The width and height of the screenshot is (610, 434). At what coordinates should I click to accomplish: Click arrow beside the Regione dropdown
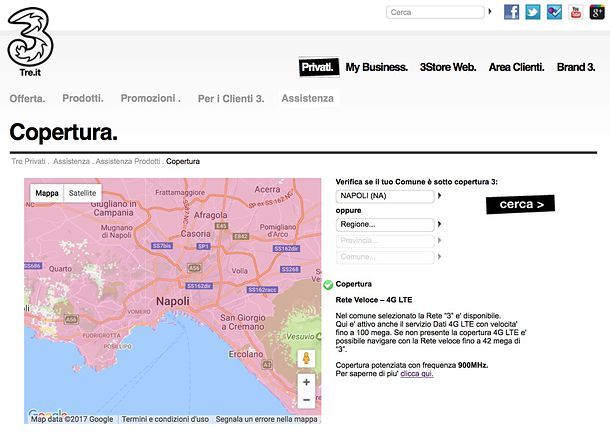tap(439, 224)
